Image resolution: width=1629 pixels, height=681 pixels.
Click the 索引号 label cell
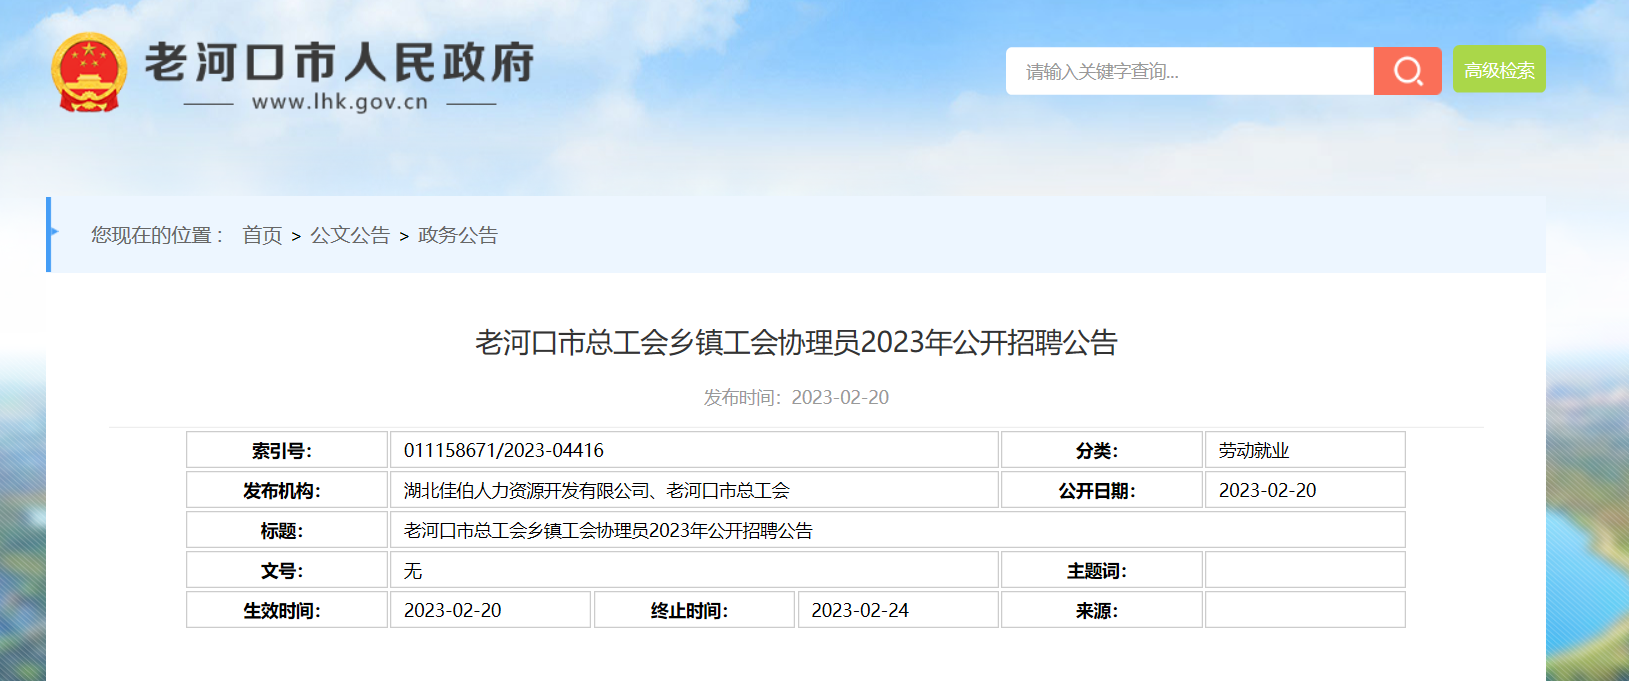[287, 450]
